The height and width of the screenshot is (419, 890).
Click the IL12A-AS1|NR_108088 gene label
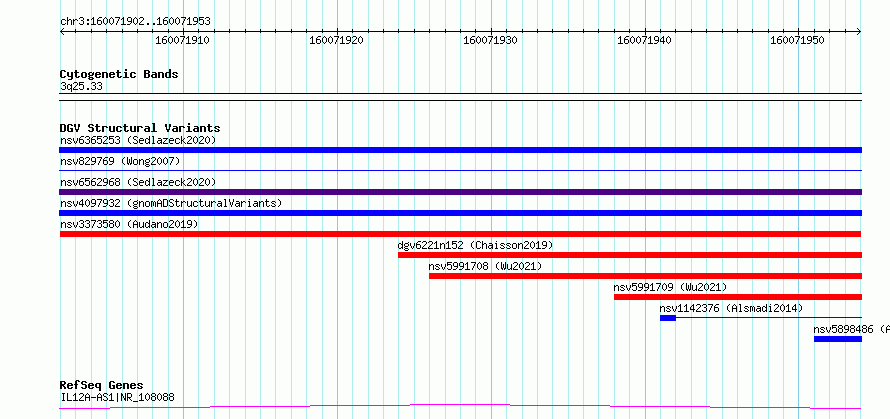[x=117, y=397]
